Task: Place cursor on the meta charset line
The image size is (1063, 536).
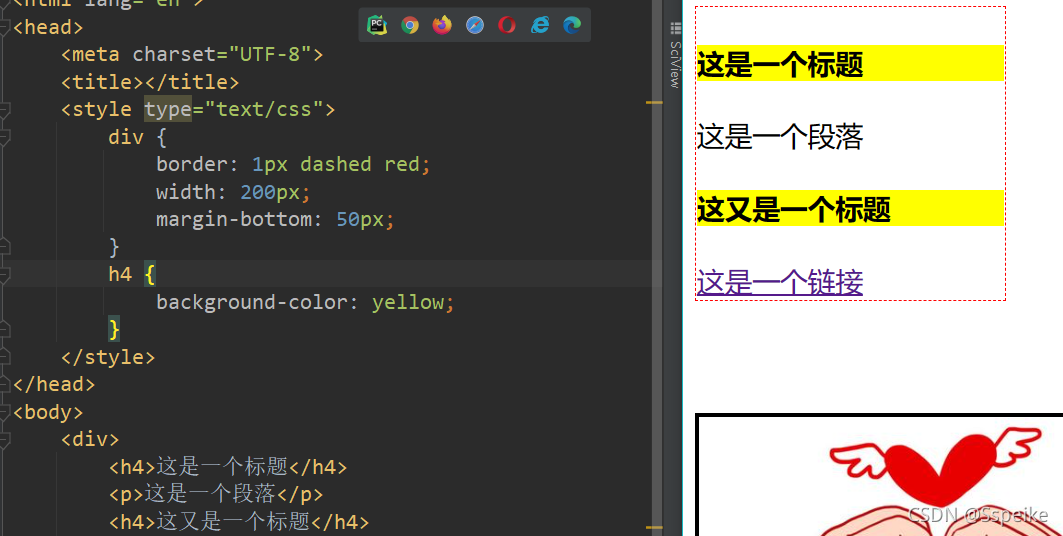Action: click(192, 54)
